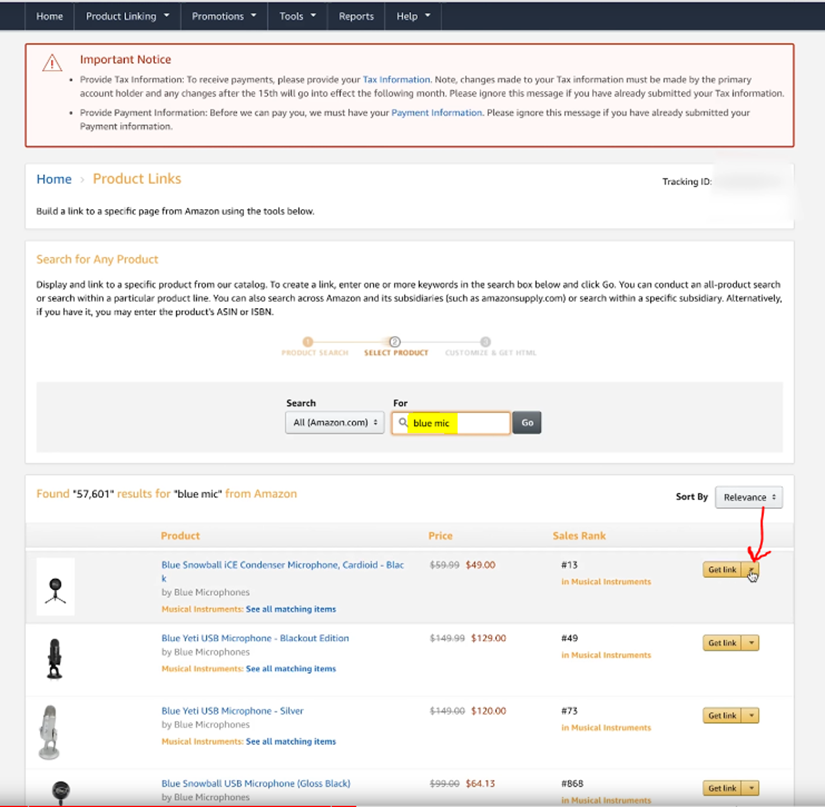Open the Payment Information link
Viewport: 825px width, 807px height.
[436, 113]
